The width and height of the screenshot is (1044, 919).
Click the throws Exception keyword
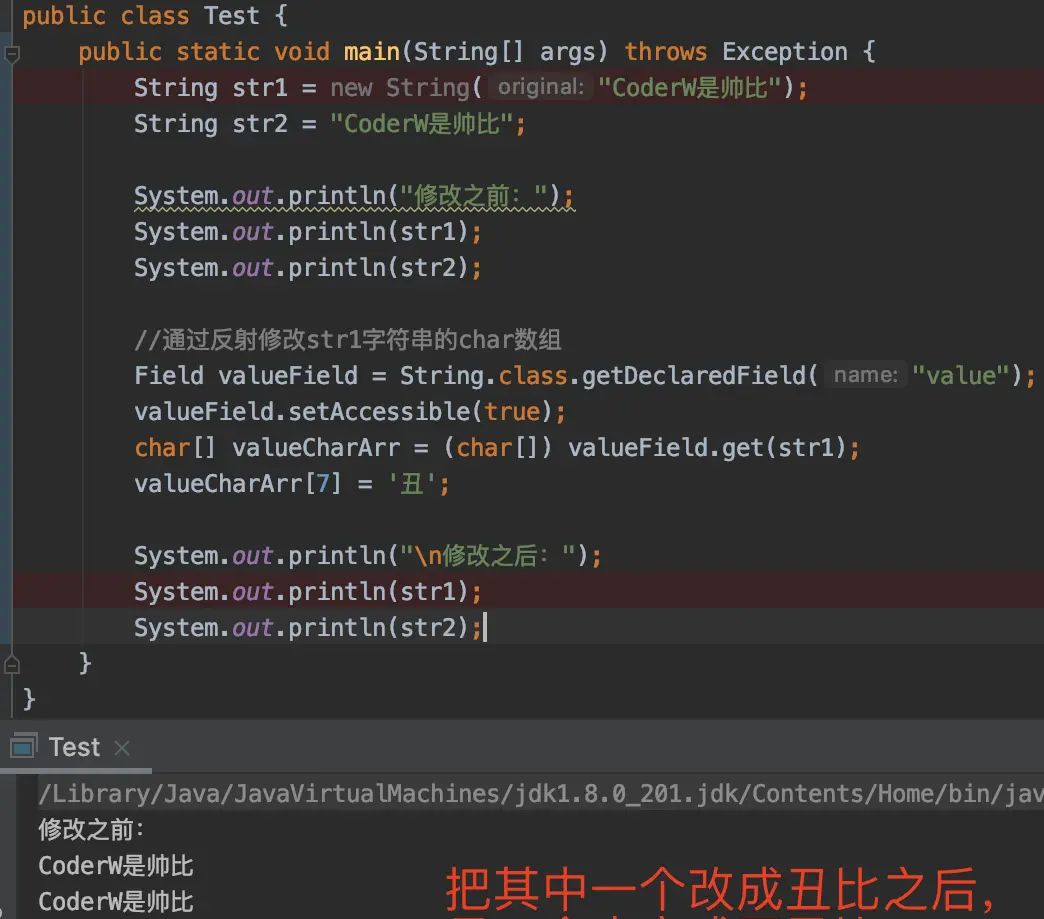[665, 51]
